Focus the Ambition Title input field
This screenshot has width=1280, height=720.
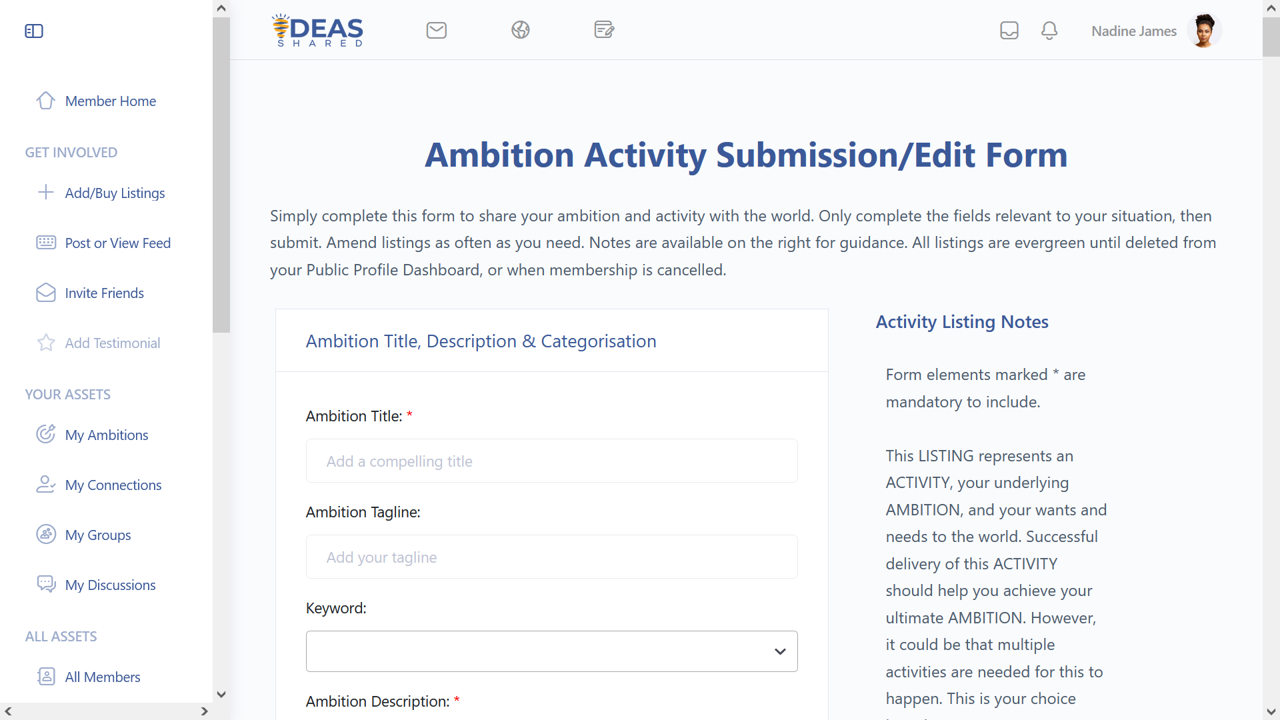pos(552,461)
